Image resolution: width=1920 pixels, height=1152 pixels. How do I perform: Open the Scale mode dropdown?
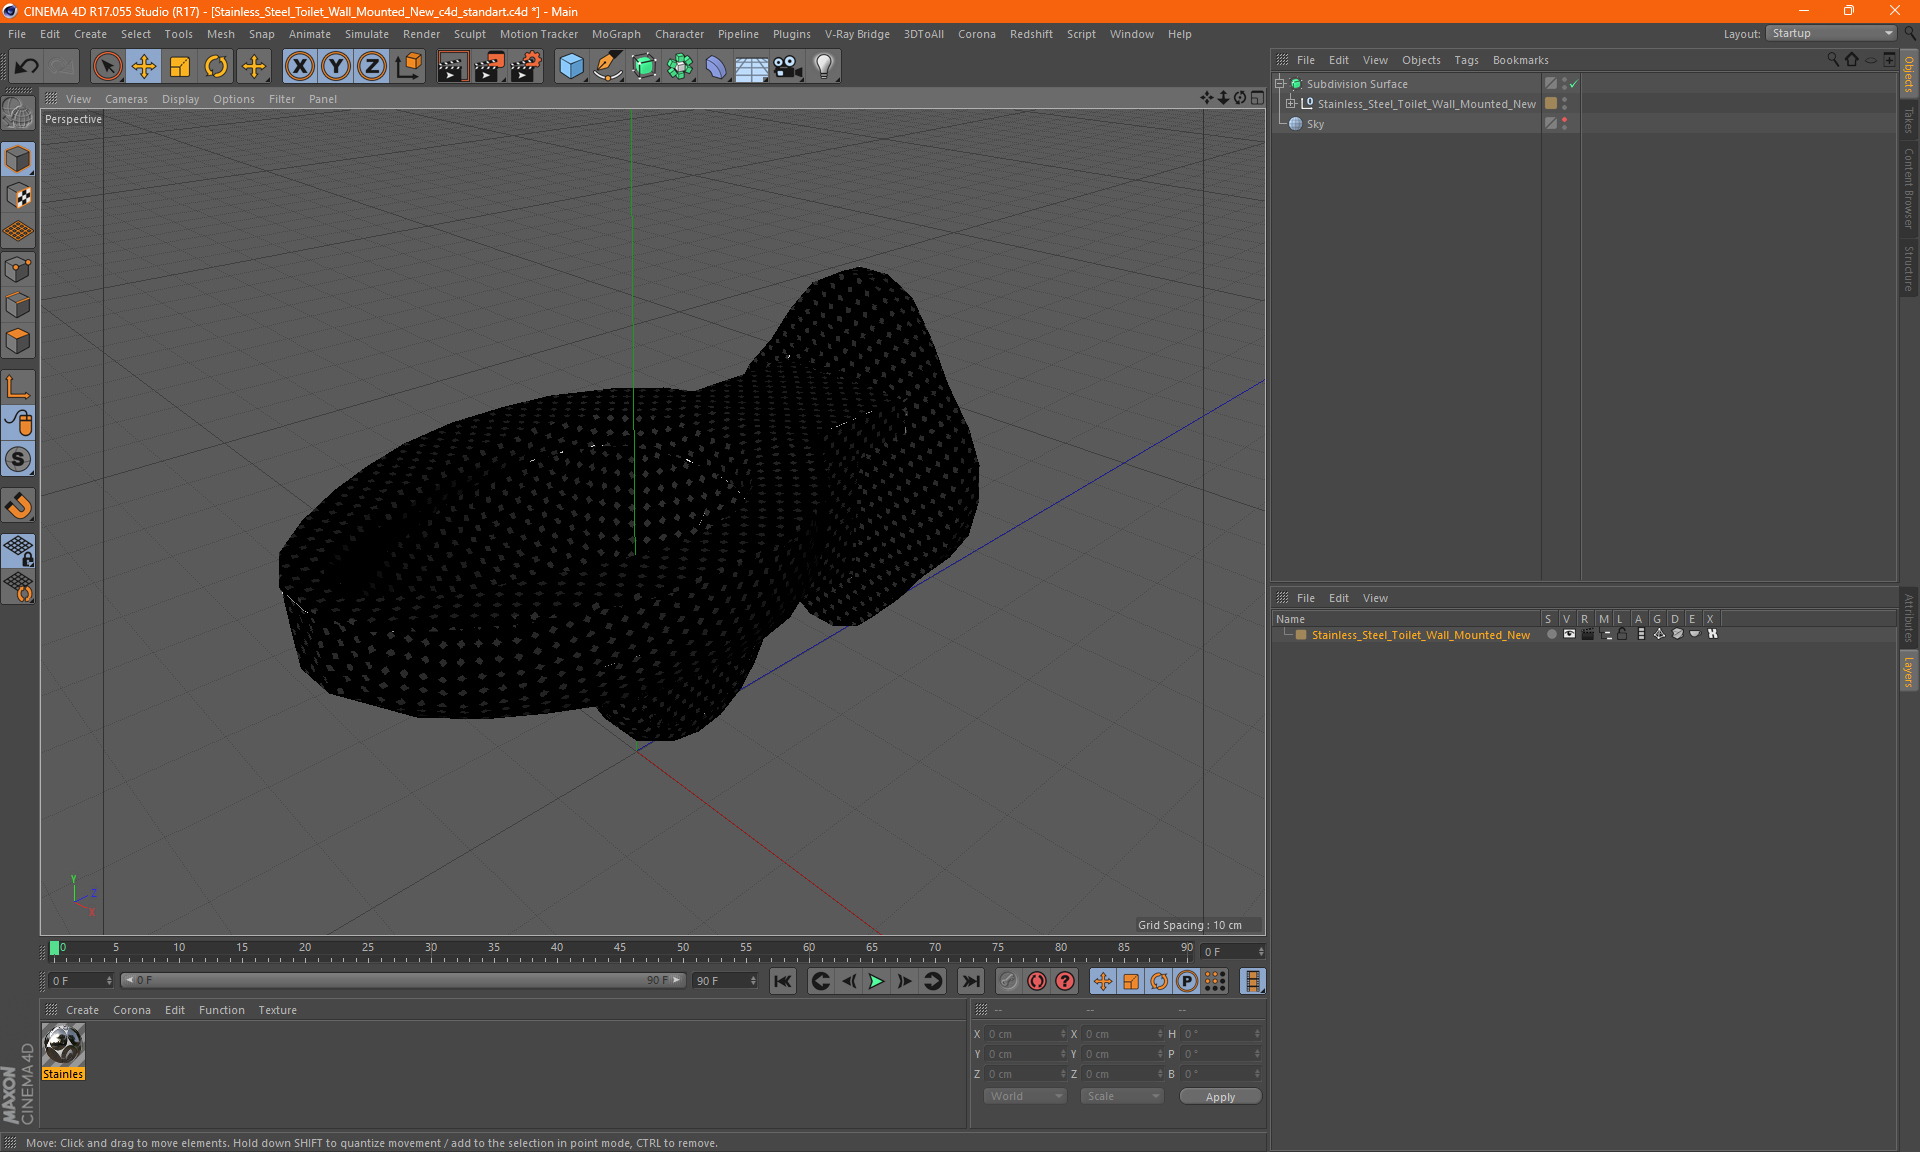click(x=1122, y=1096)
